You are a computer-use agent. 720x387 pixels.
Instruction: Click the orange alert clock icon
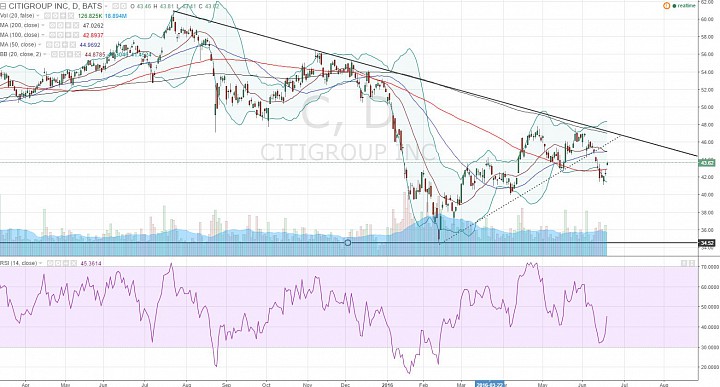[x=666, y=6]
